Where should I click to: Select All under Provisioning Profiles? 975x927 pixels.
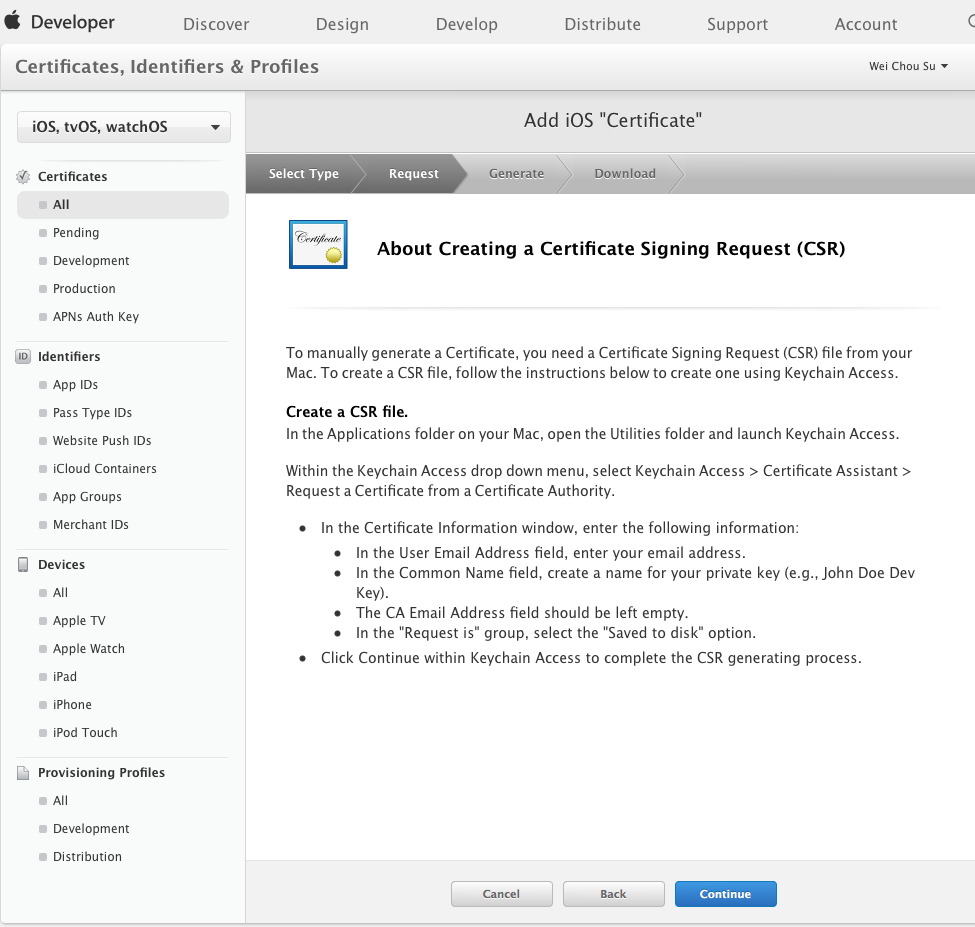(x=60, y=801)
